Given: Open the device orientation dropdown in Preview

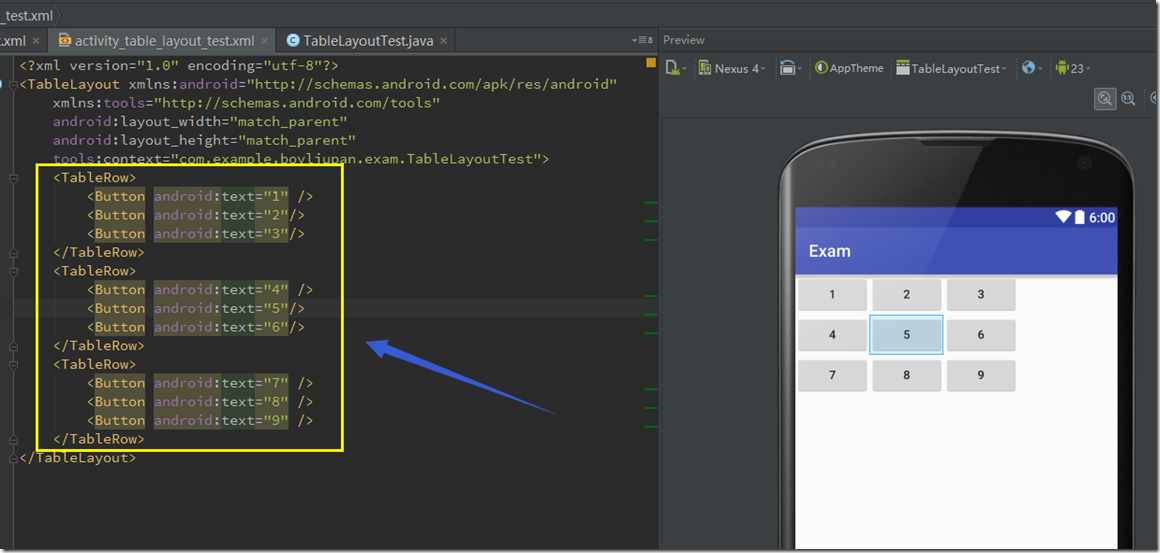Looking at the screenshot, I should tap(790, 68).
